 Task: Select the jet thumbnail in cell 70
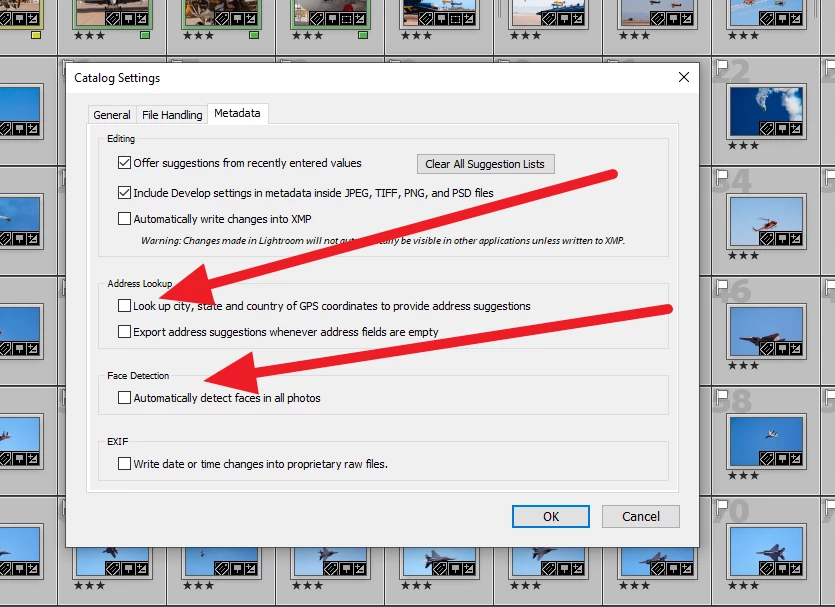tap(766, 551)
